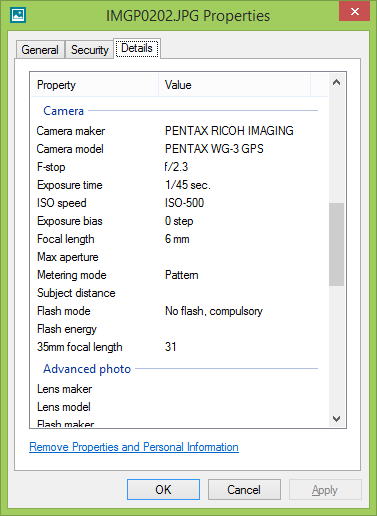Click the scroll down arrow
Screen dimensions: 377x516
click(336, 418)
